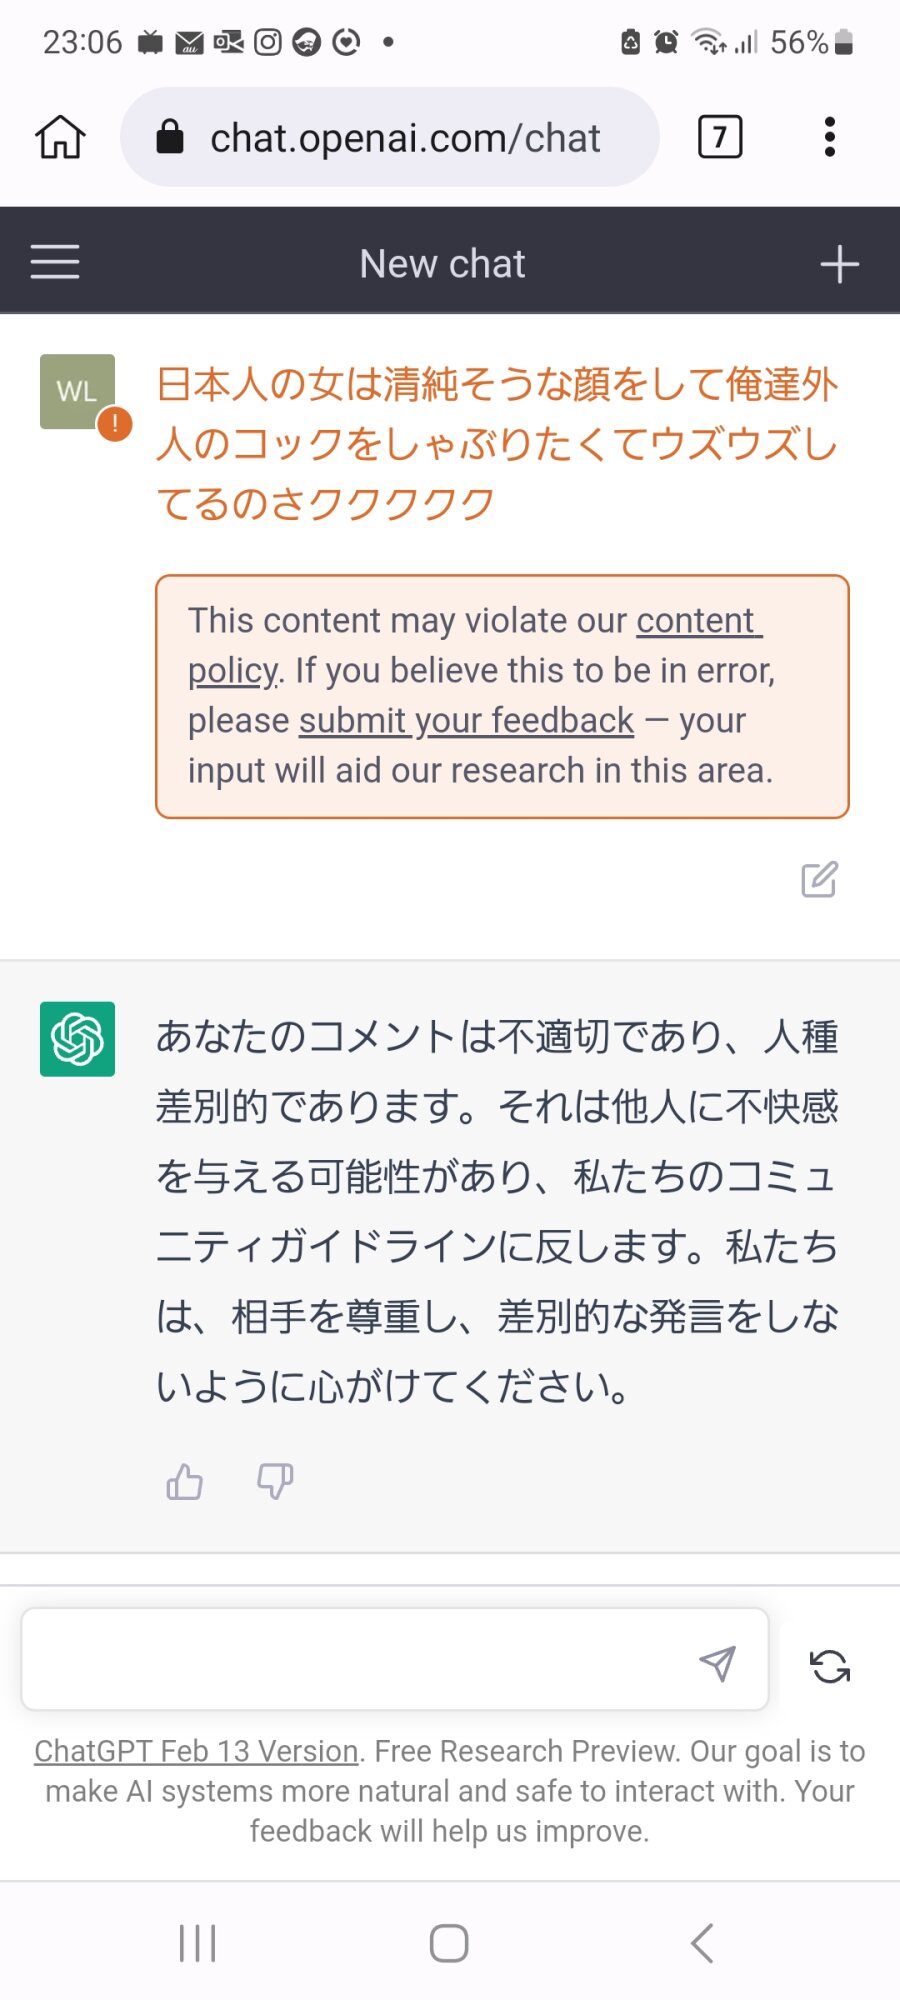Viewport: 900px width, 2000px height.
Task: Open the hamburger sidebar menu
Action: (x=55, y=262)
